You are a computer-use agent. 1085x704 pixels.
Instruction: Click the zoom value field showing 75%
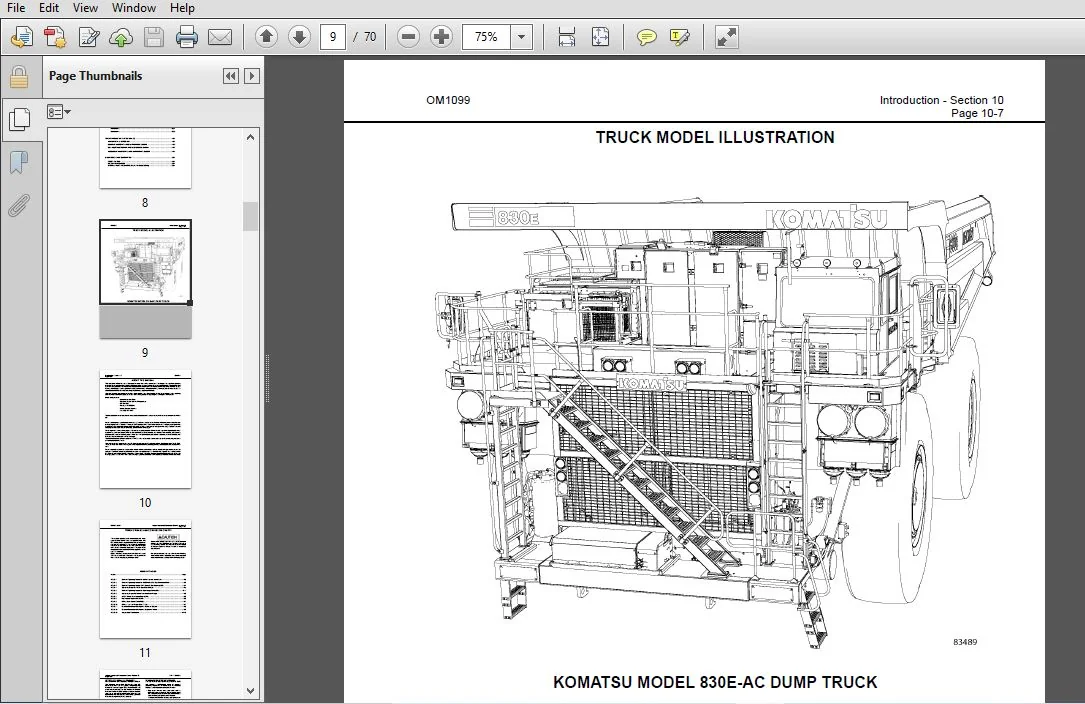tap(486, 37)
